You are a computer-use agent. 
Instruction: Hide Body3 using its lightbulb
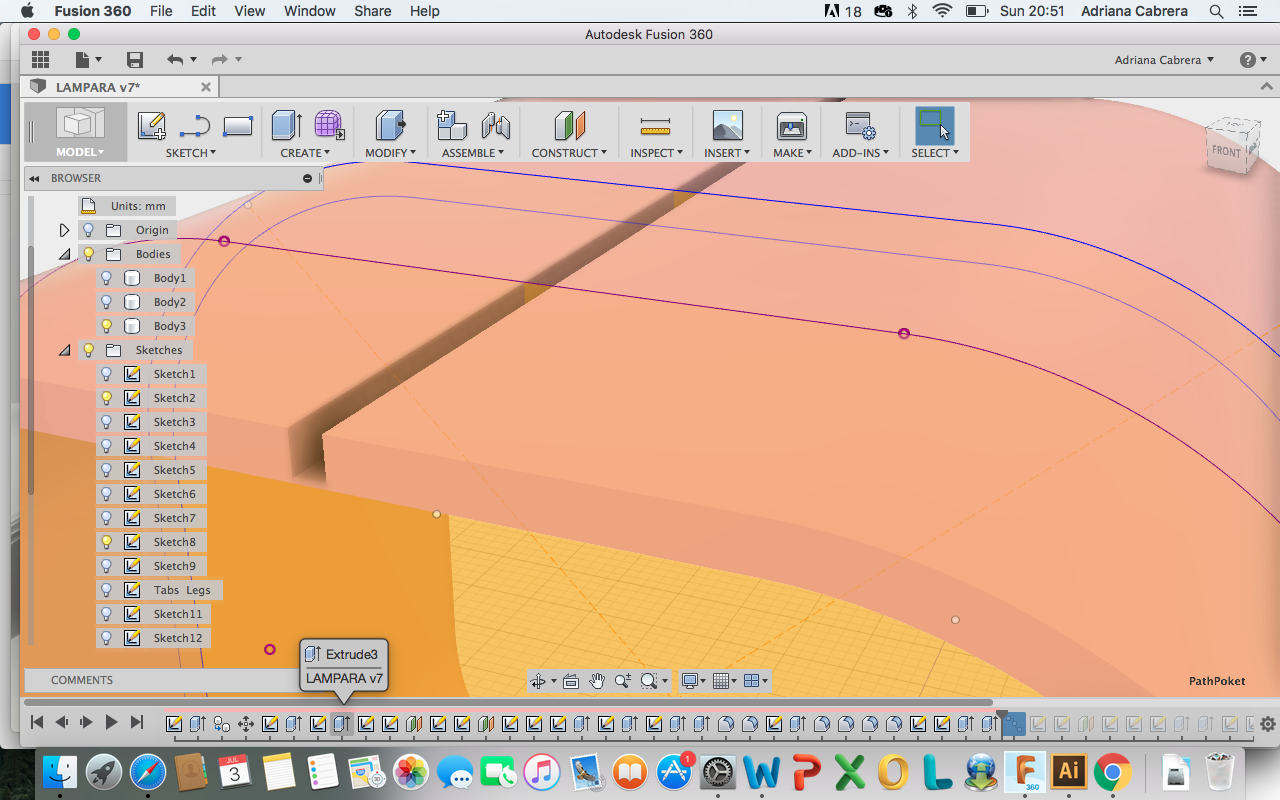pyautogui.click(x=107, y=326)
